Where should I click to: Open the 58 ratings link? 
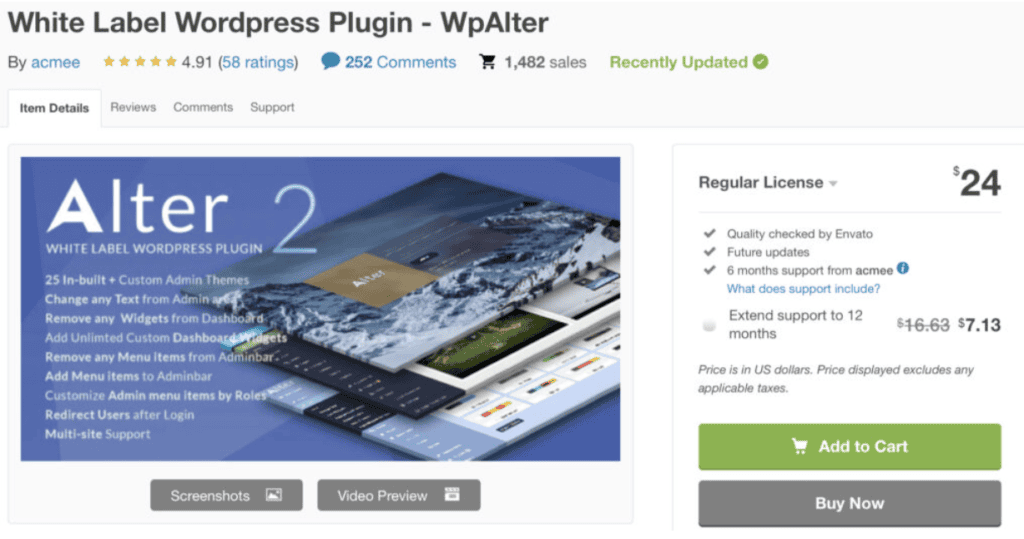(x=258, y=62)
